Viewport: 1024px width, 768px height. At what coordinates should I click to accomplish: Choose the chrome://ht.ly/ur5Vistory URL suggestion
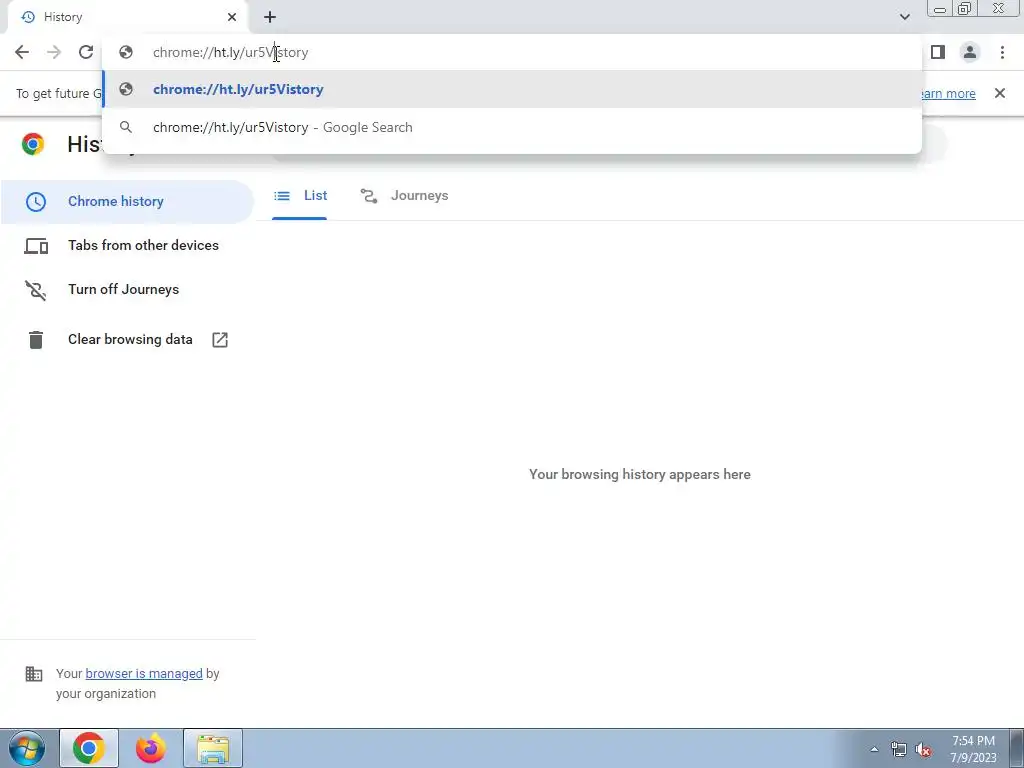(512, 89)
